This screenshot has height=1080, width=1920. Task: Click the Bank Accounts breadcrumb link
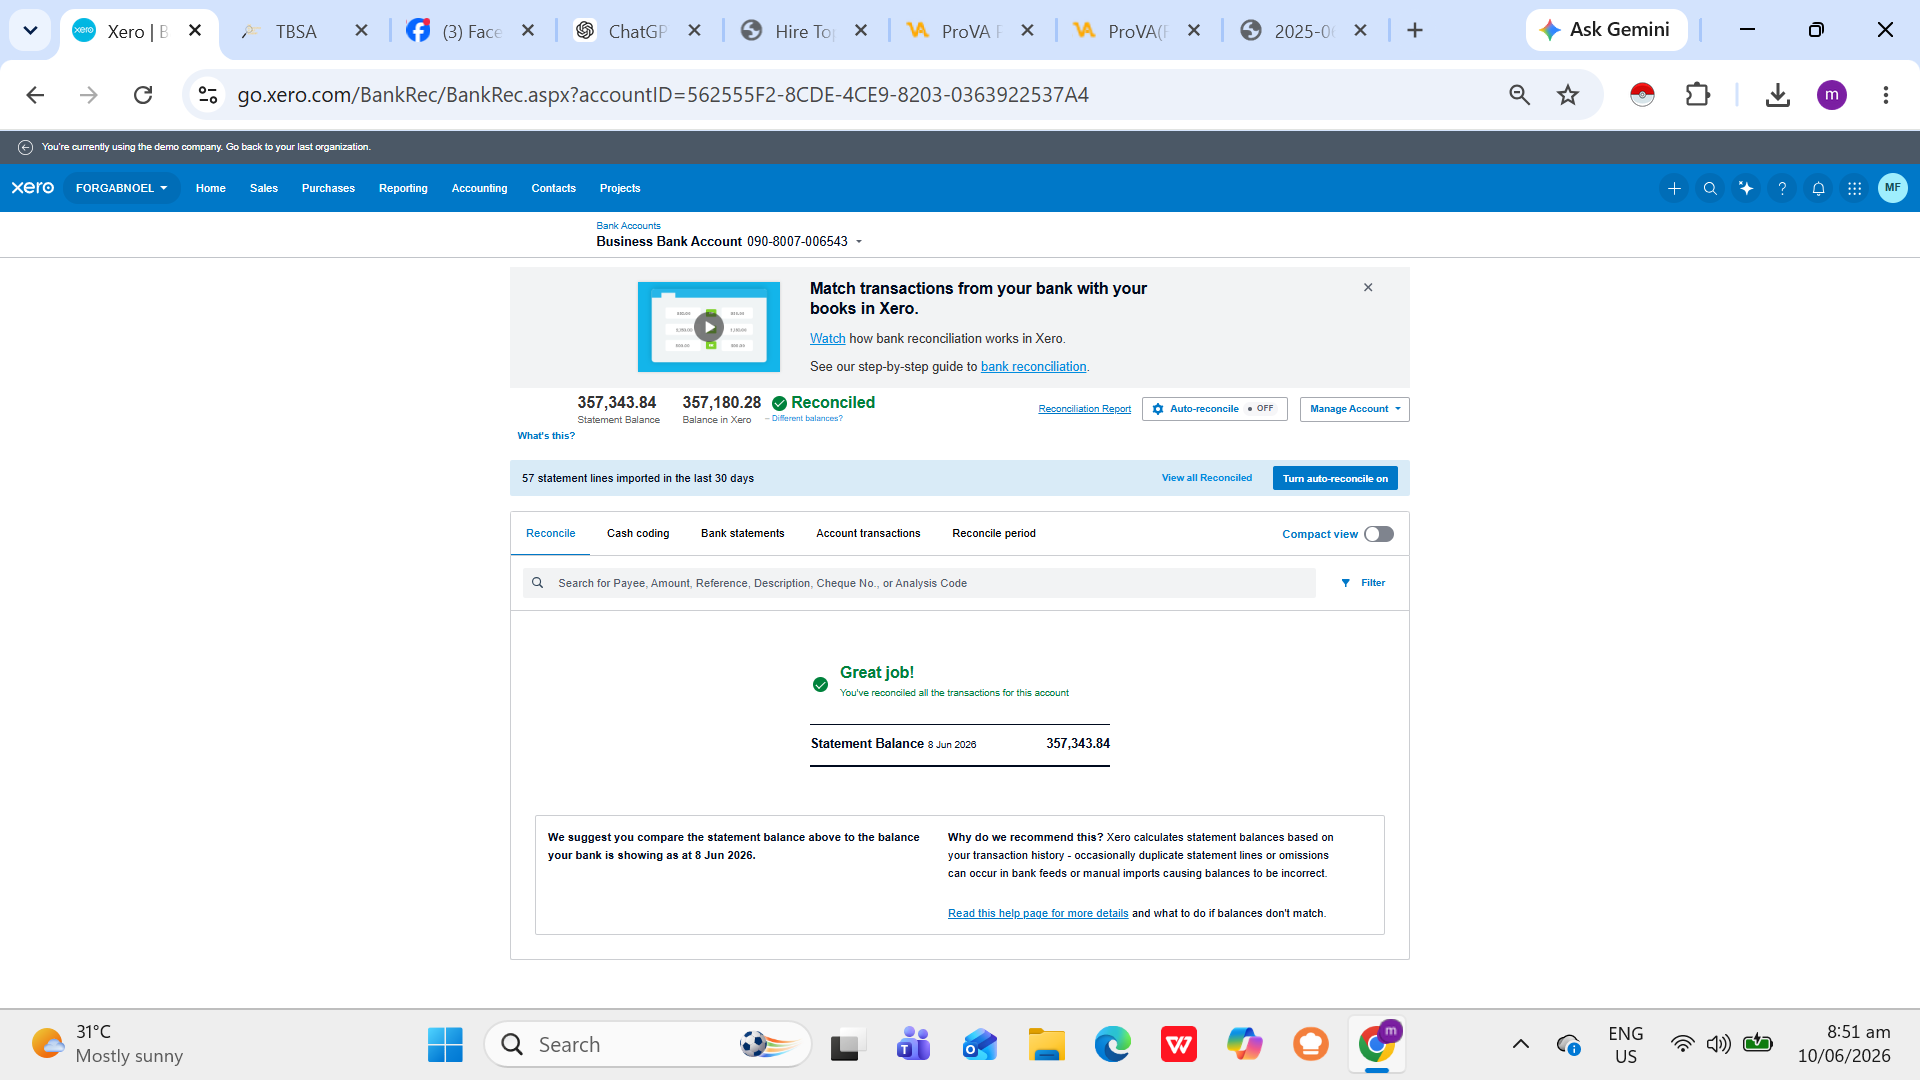coord(628,226)
